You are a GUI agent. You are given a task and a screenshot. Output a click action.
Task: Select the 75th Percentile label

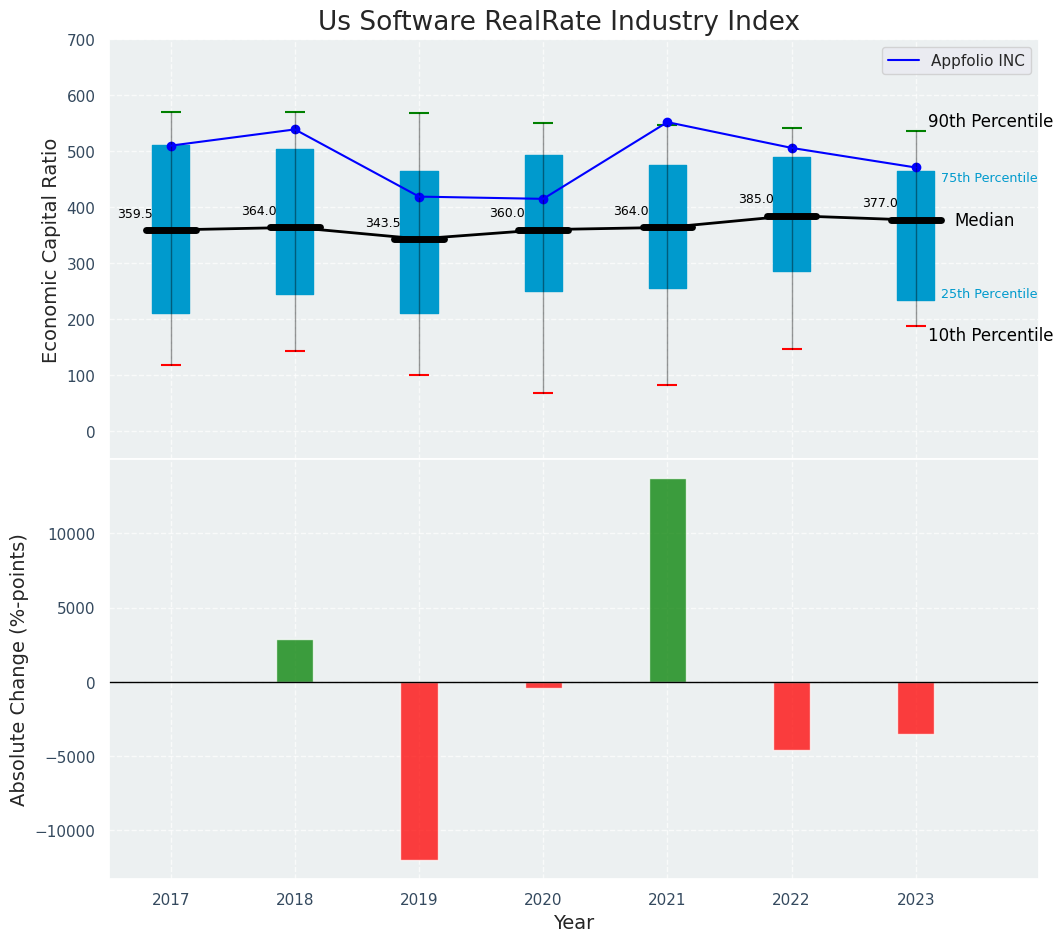pos(988,178)
